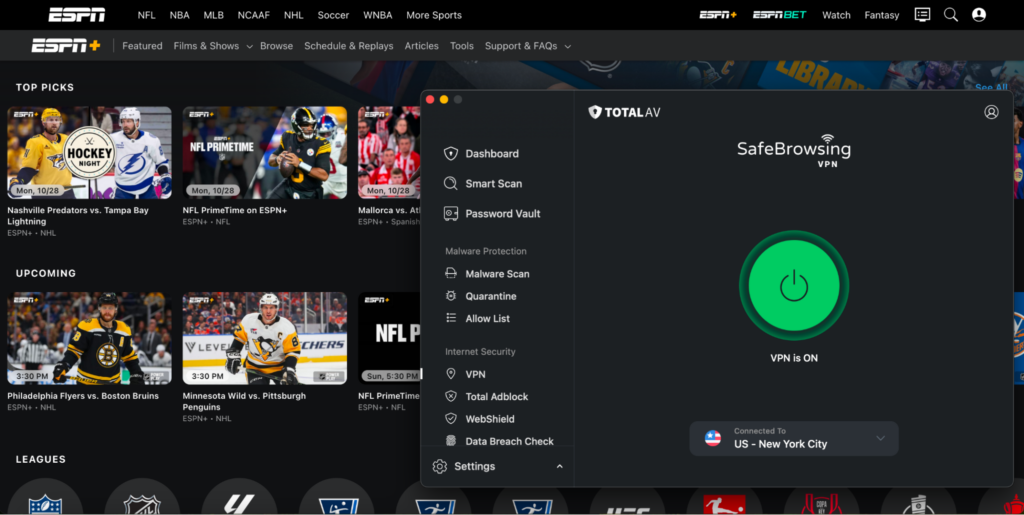The height and width of the screenshot is (515, 1024).
Task: Open More Sports menu
Action: [434, 15]
